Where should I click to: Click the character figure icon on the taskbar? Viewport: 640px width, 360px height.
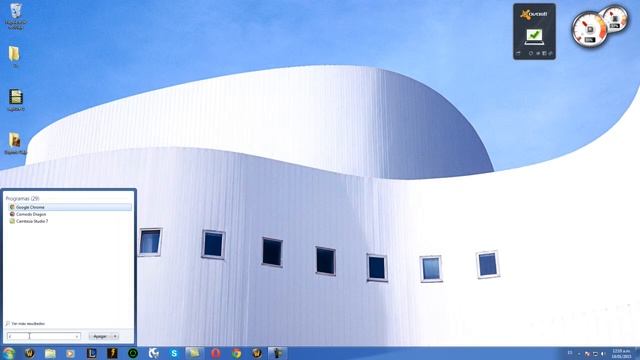tap(278, 353)
